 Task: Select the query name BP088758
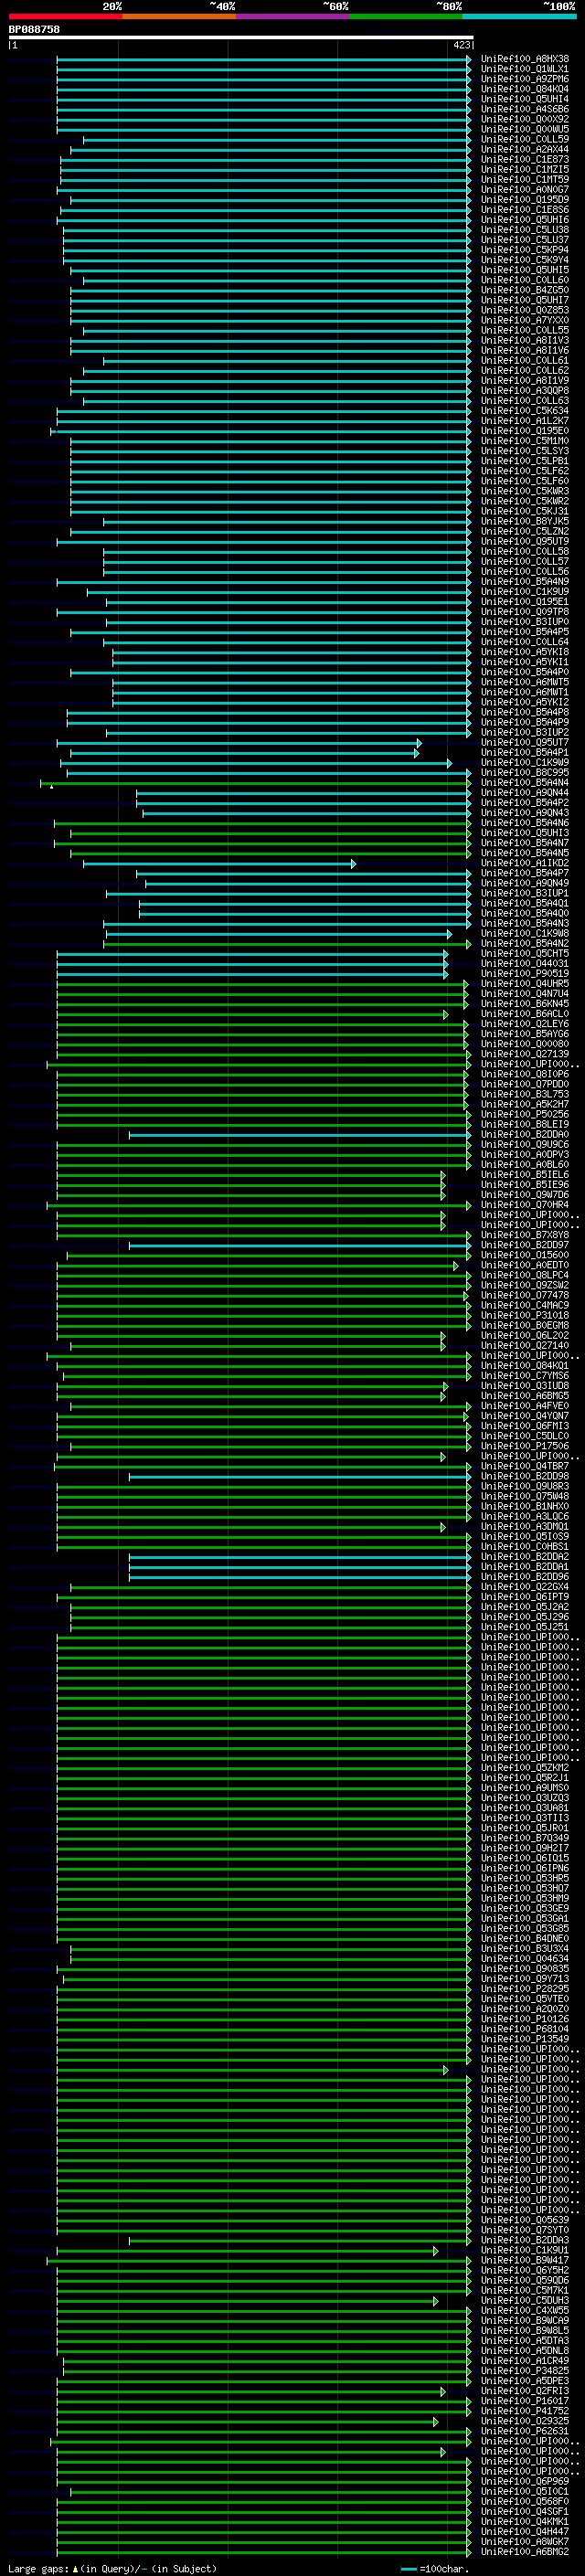click(34, 29)
